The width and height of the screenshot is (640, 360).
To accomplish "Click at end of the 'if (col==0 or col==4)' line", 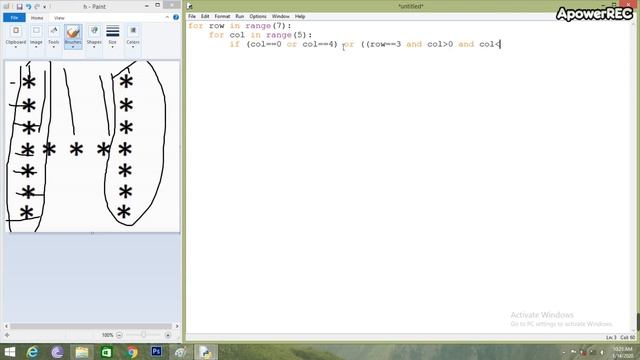I will pyautogui.click(x=501, y=44).
